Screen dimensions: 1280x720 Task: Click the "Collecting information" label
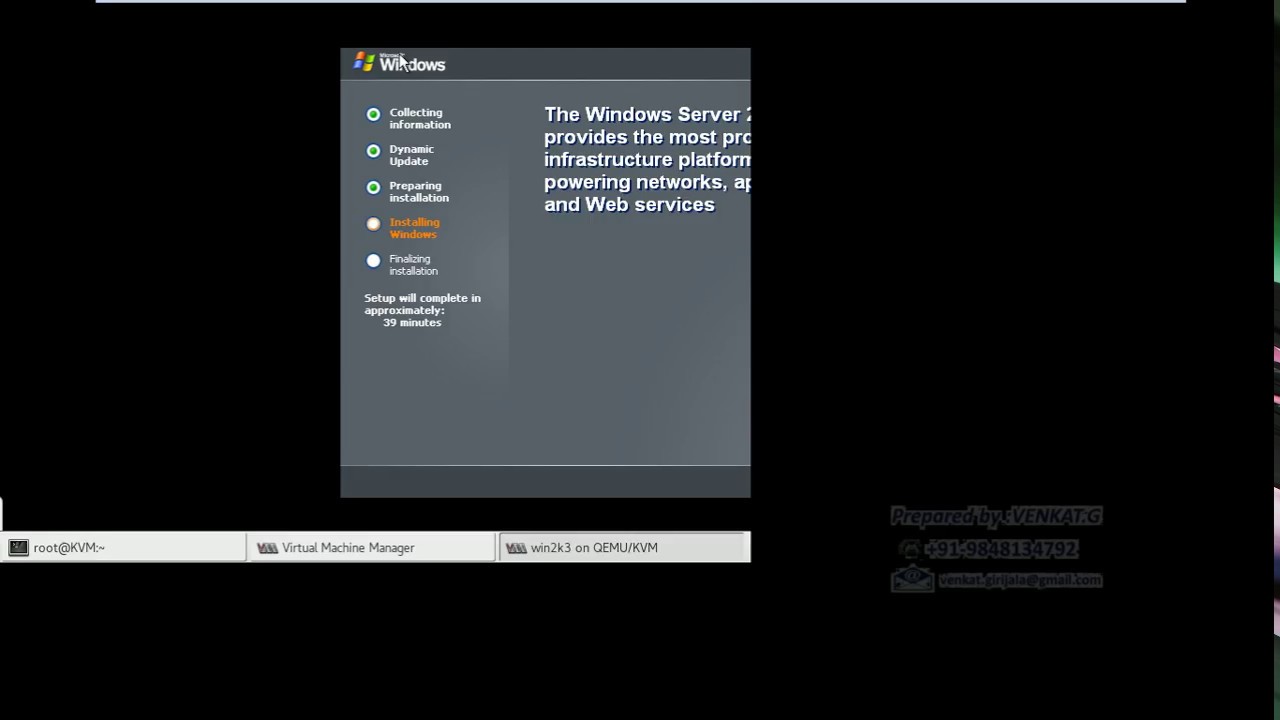[x=420, y=119]
